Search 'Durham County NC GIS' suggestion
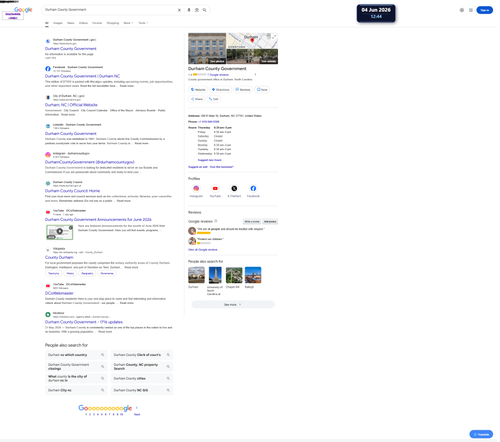 click(142, 390)
